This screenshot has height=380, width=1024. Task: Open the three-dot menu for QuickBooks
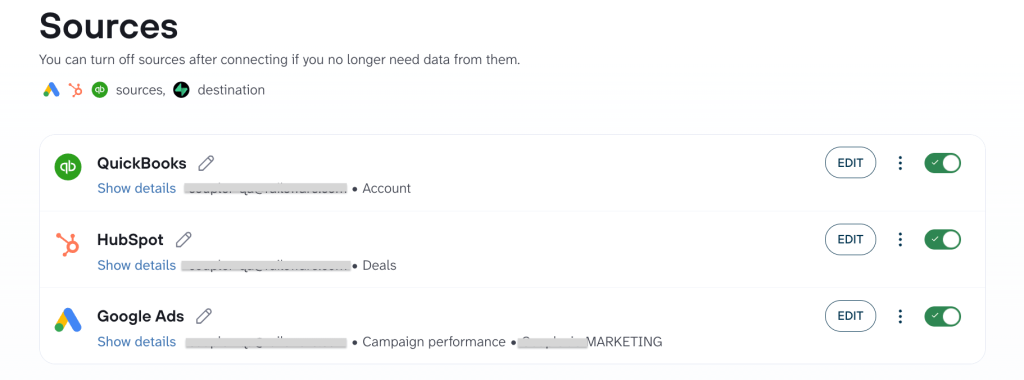pyautogui.click(x=900, y=163)
